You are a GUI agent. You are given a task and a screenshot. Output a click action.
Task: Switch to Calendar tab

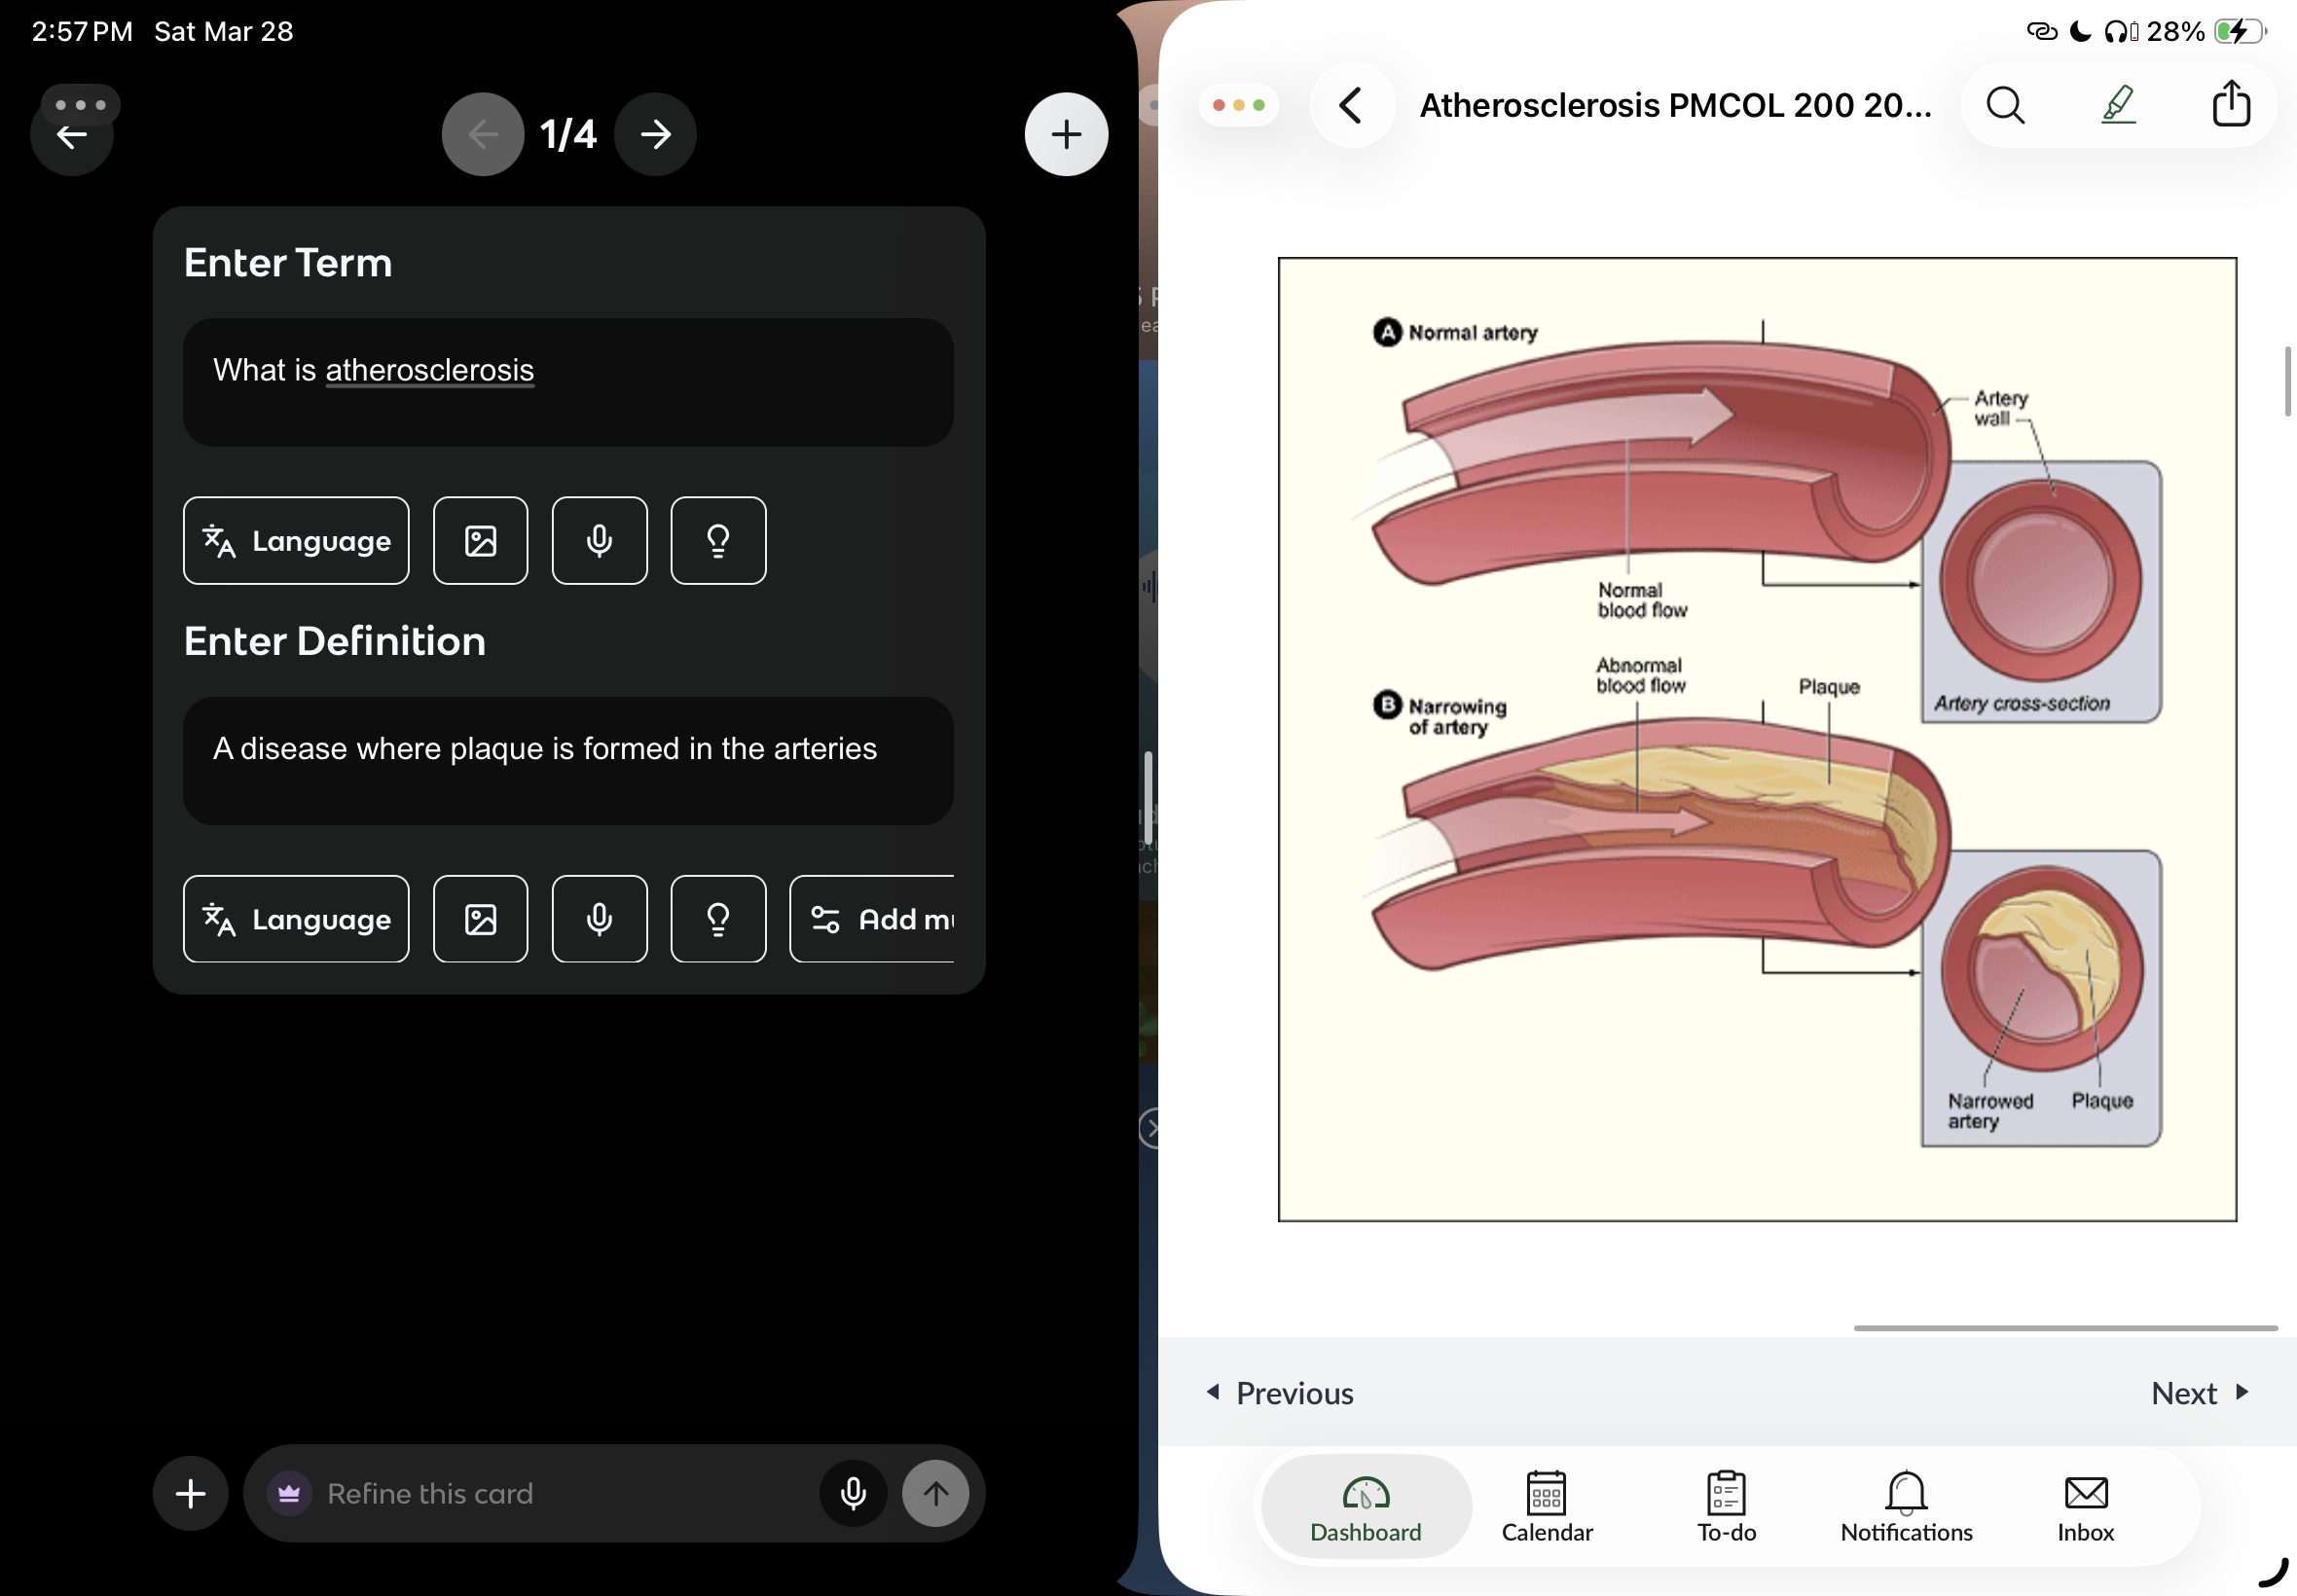tap(1546, 1507)
